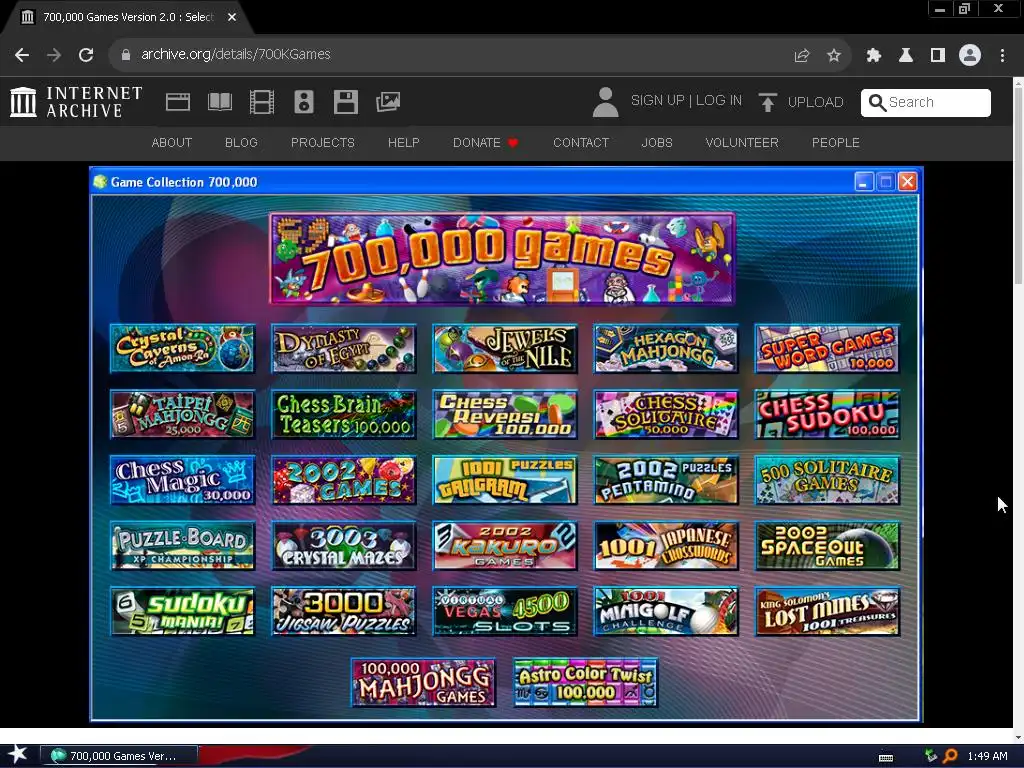
Task: Open Internet Archive web icon
Action: click(178, 102)
